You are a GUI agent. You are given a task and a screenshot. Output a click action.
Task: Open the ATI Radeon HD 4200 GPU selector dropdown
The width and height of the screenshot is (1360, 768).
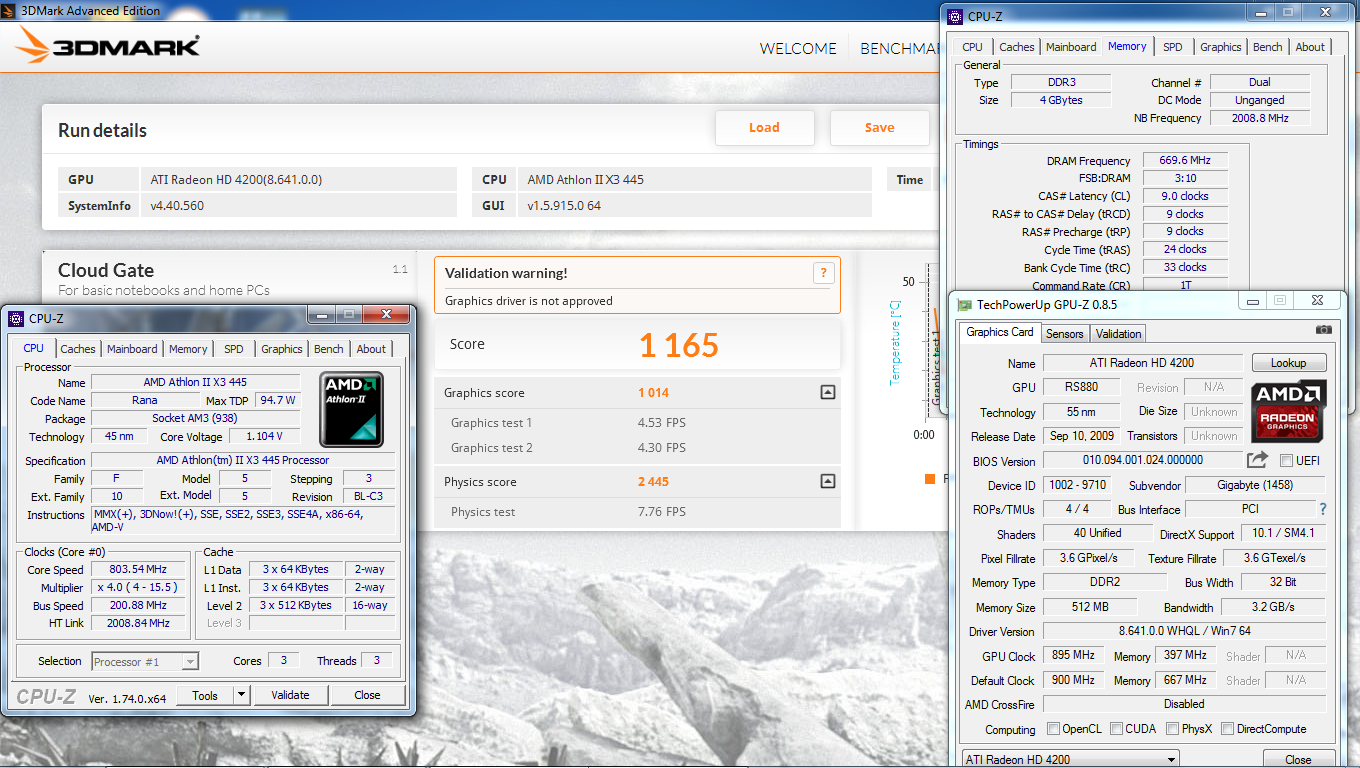(x=1070, y=759)
